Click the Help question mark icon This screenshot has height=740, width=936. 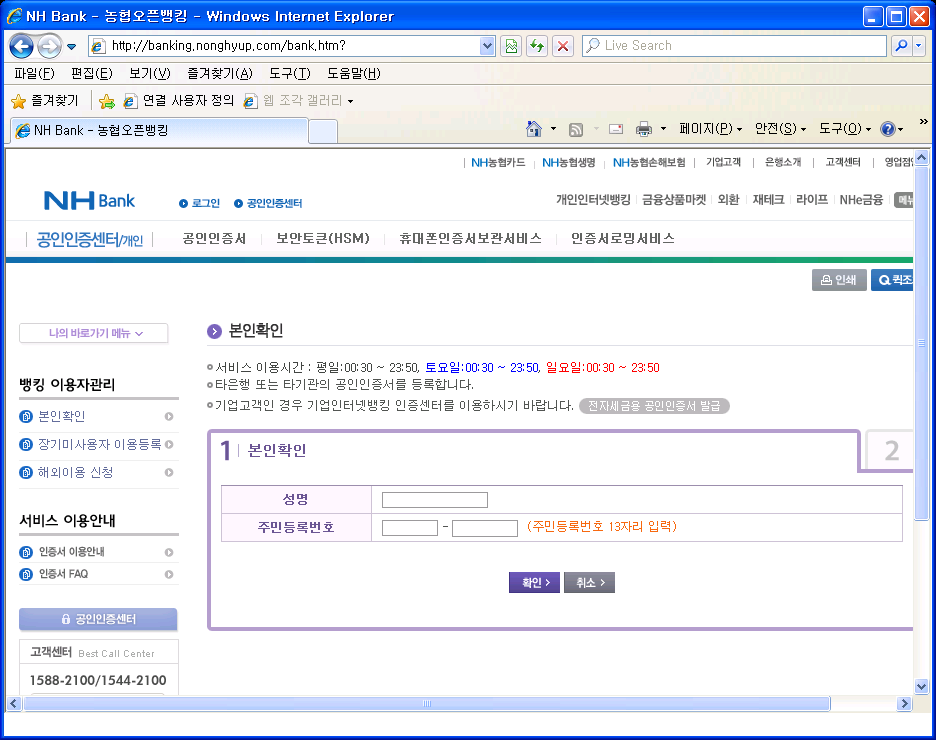(888, 129)
